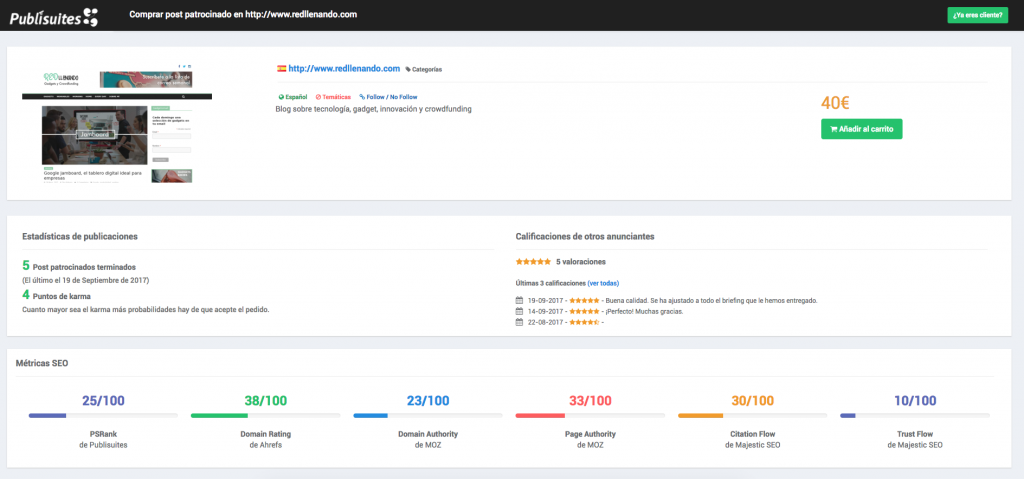Viewport: 1024px width, 479px height.
Task: Click the Español language label
Action: click(x=293, y=97)
